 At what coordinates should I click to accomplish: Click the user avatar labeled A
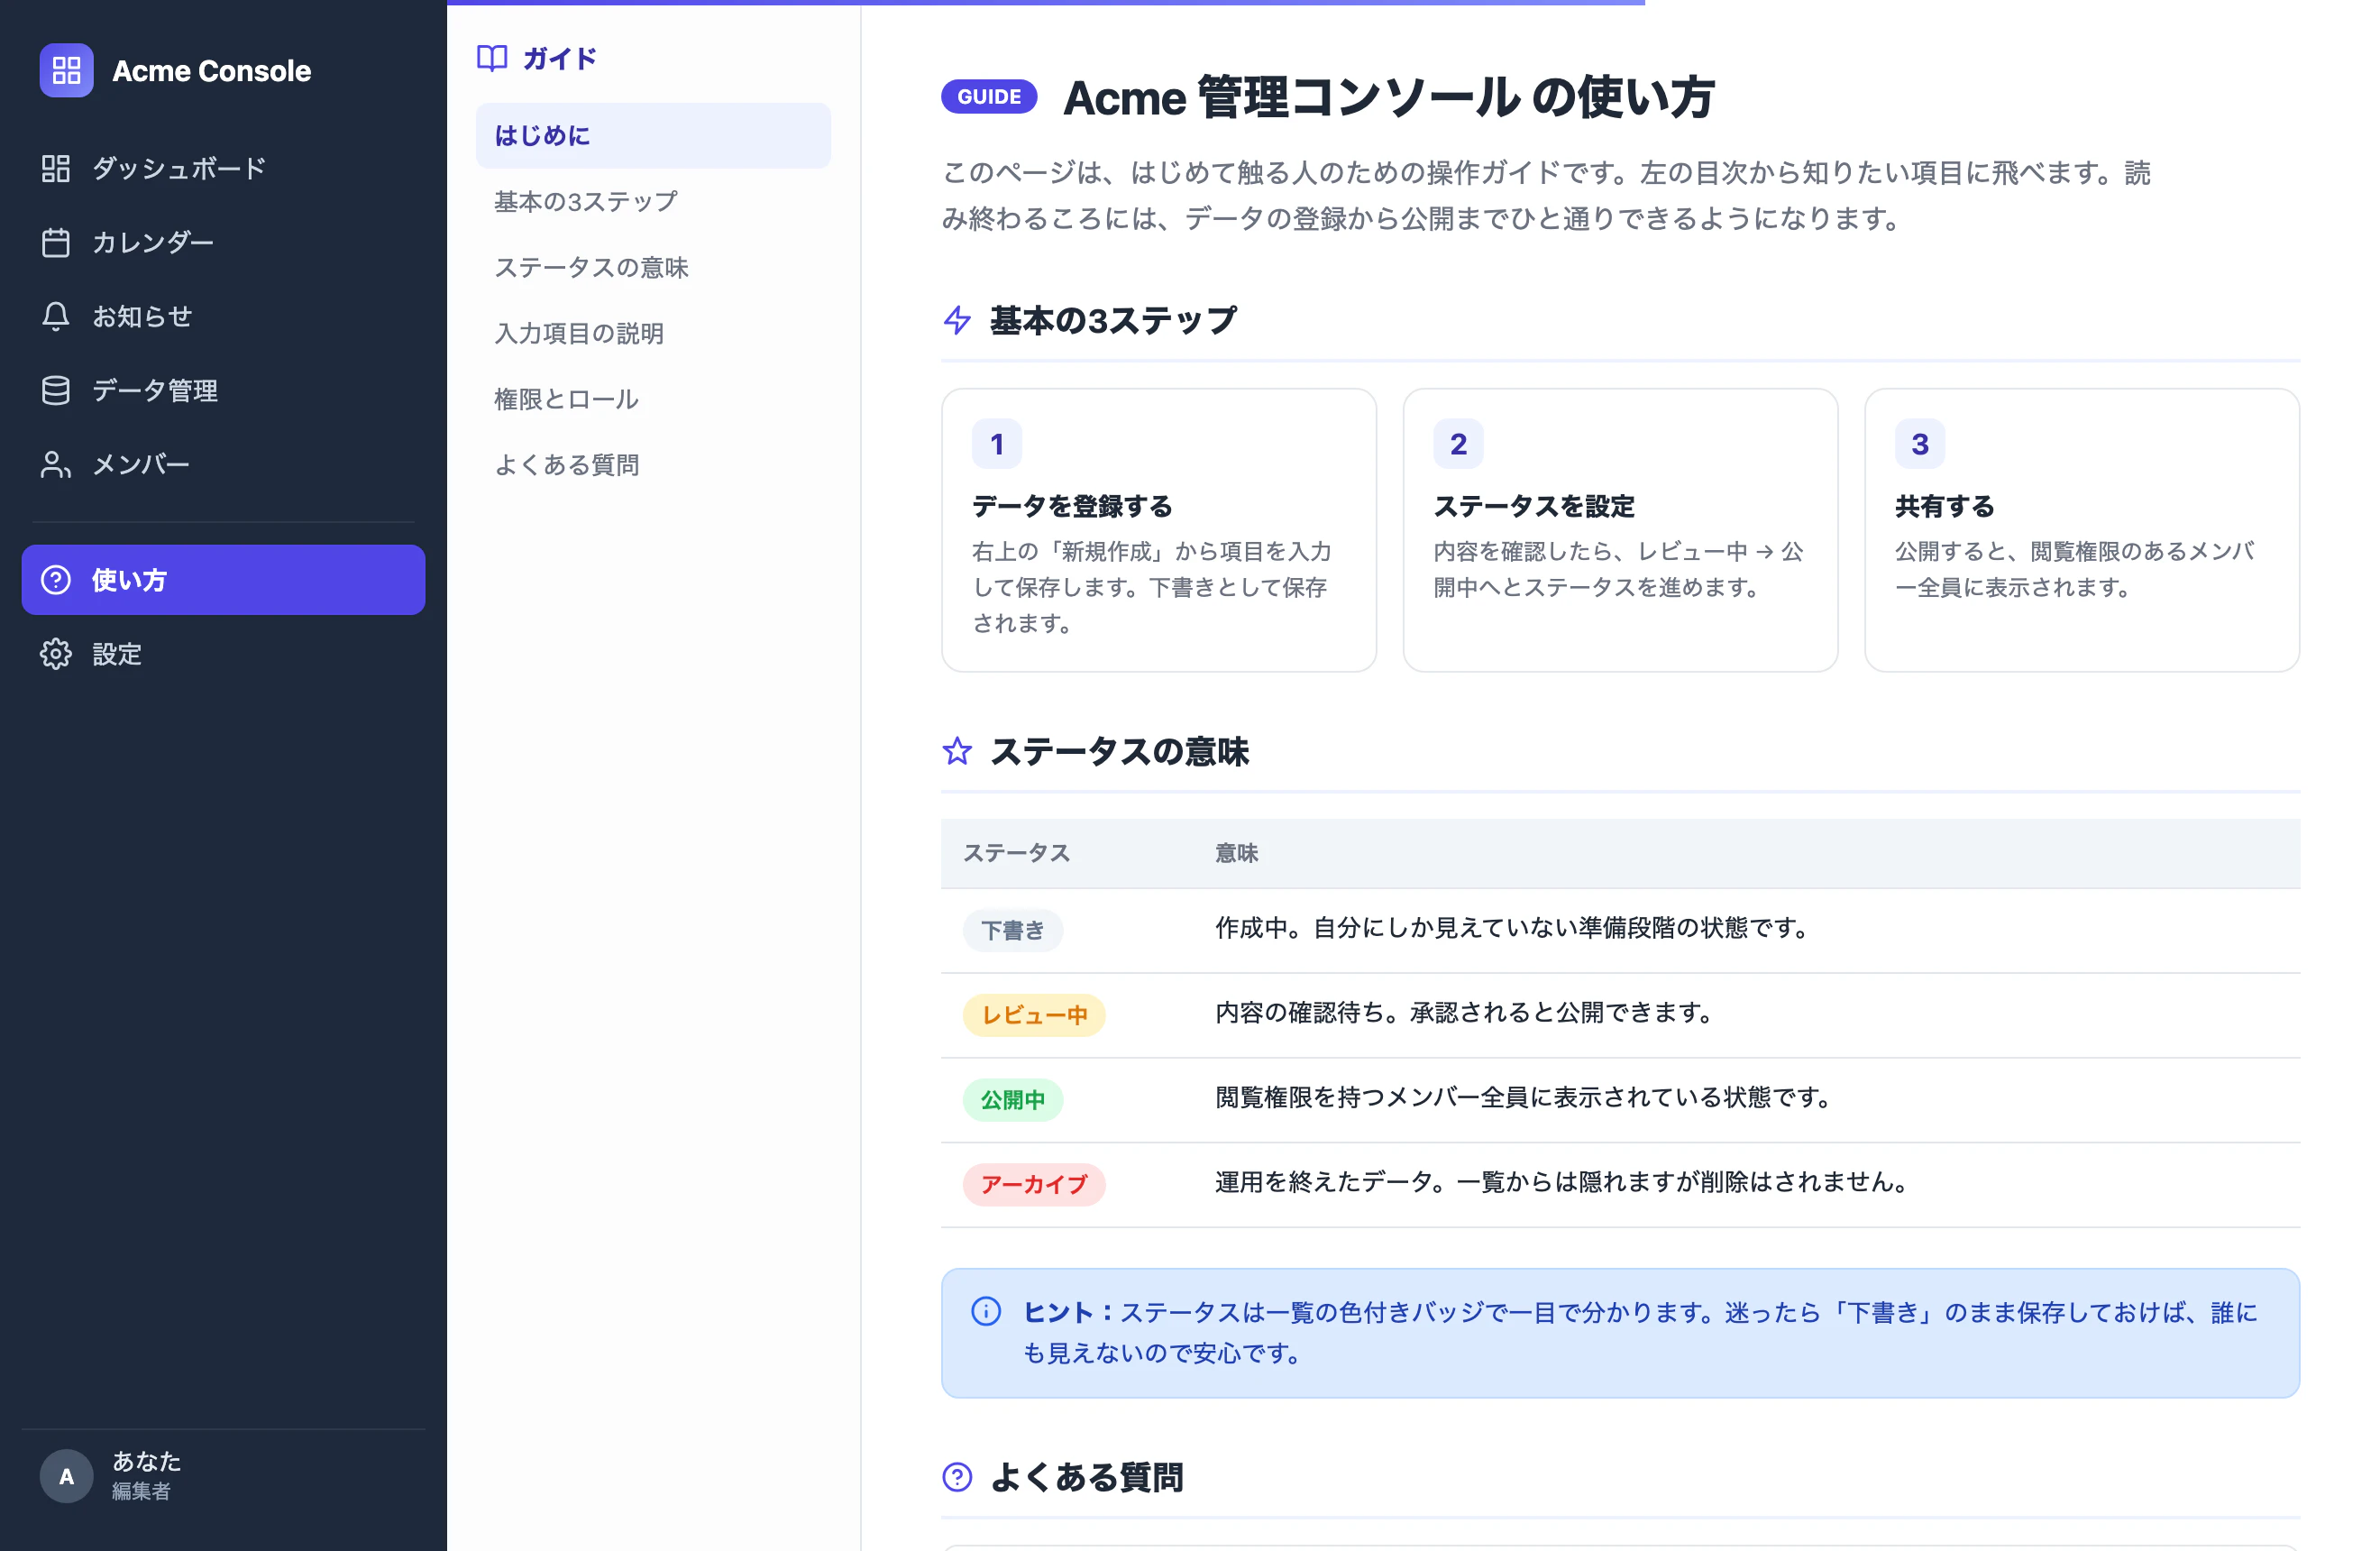coord(66,1476)
